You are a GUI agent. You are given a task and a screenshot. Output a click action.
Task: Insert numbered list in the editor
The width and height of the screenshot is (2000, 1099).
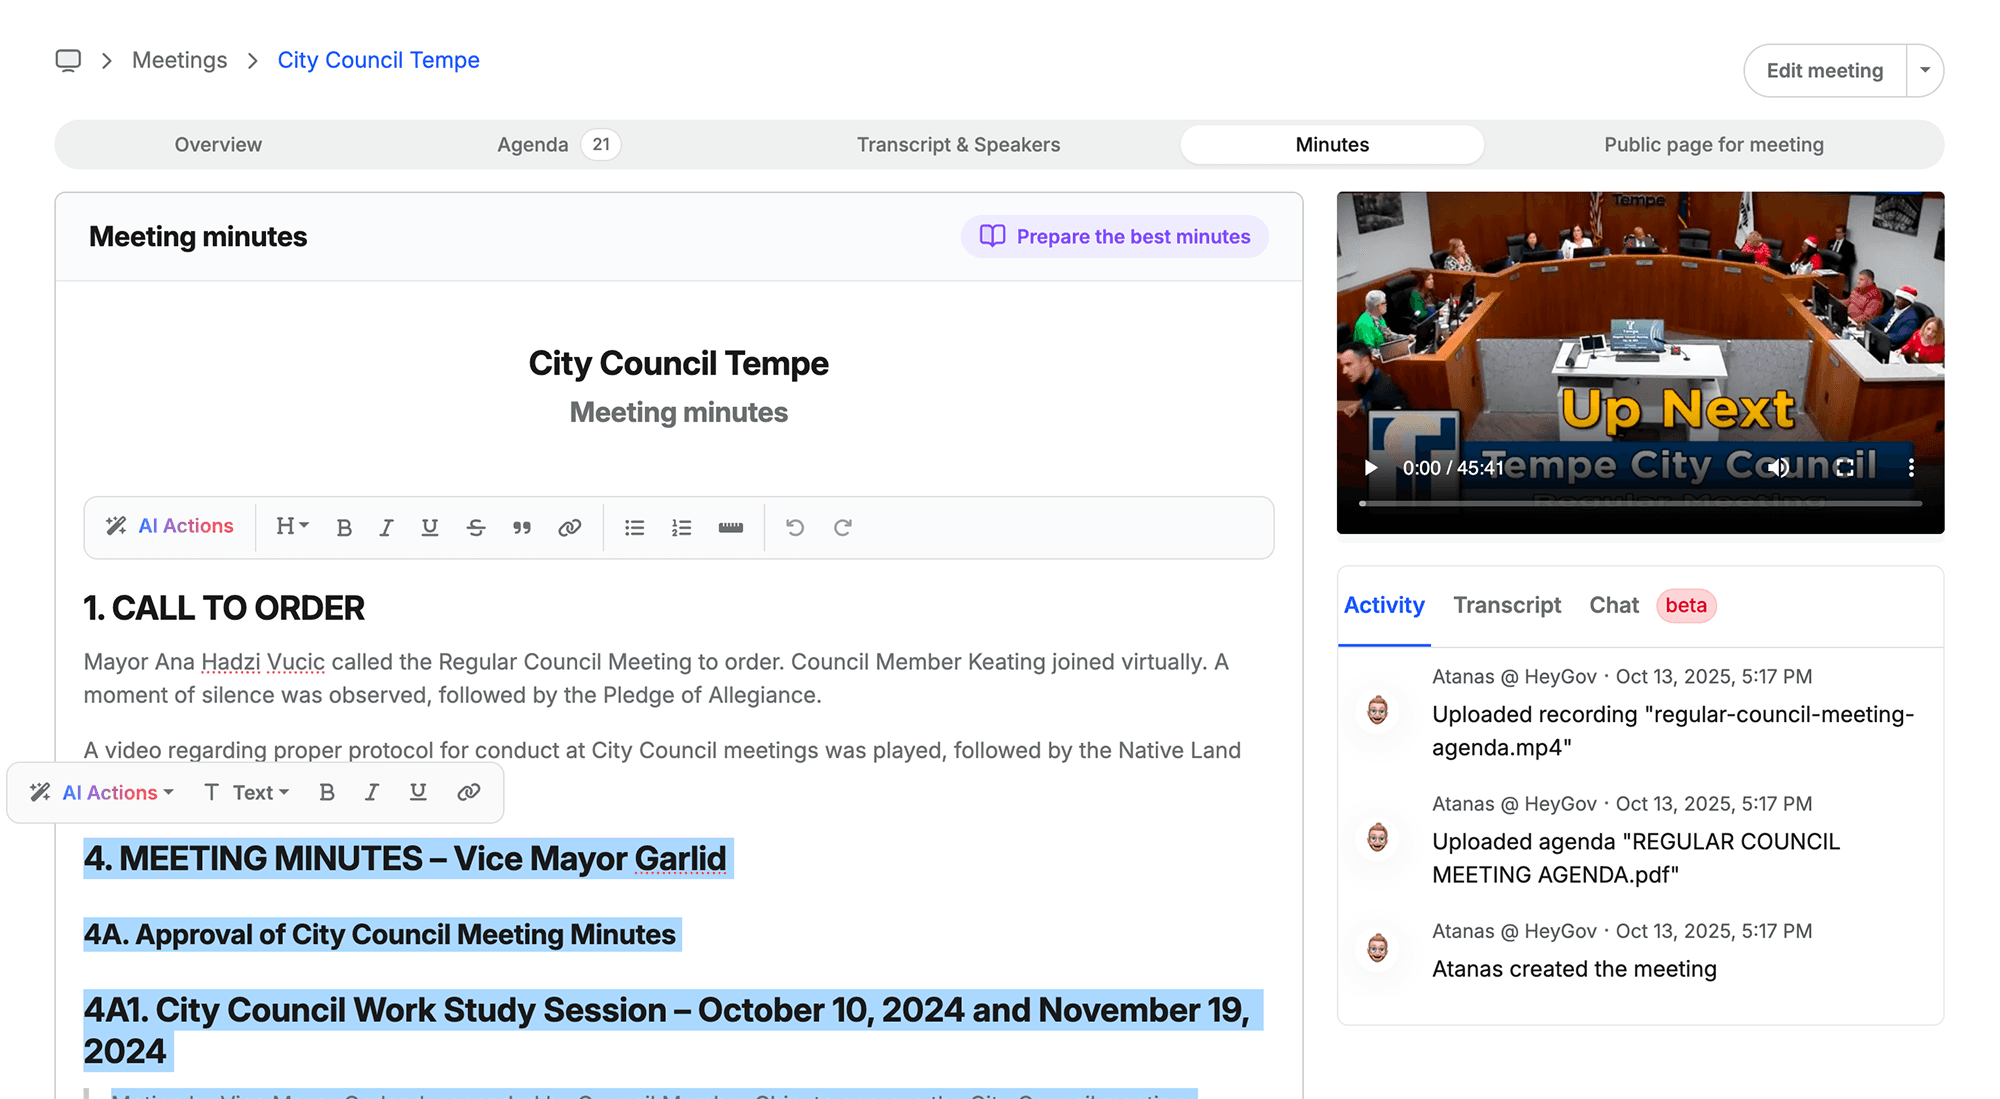click(681, 527)
